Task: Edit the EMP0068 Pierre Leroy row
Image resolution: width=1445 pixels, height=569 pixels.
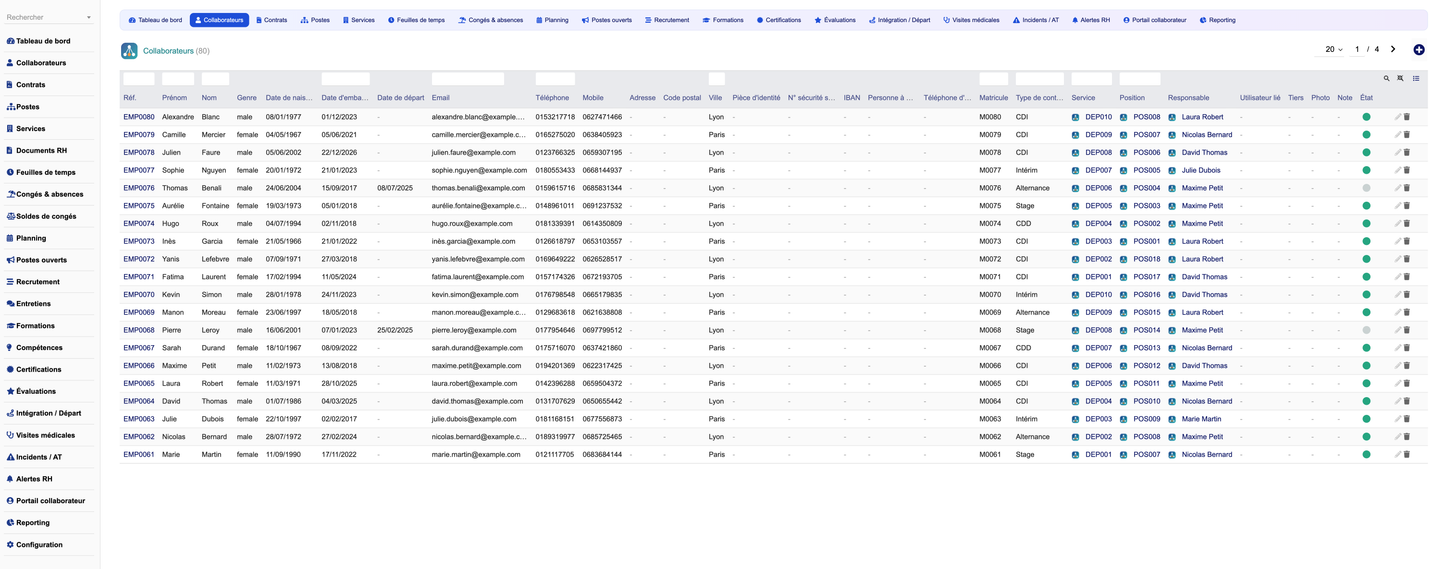Action: 1397,330
